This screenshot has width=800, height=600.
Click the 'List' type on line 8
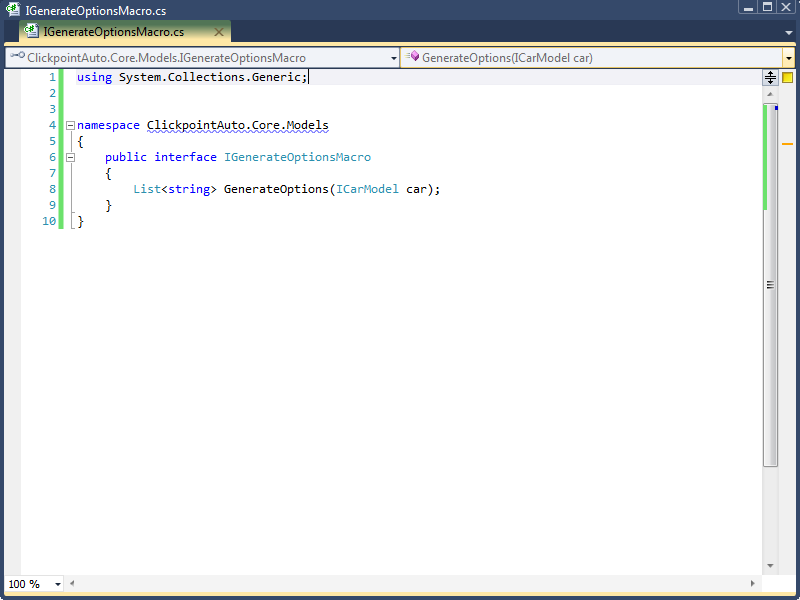click(147, 189)
